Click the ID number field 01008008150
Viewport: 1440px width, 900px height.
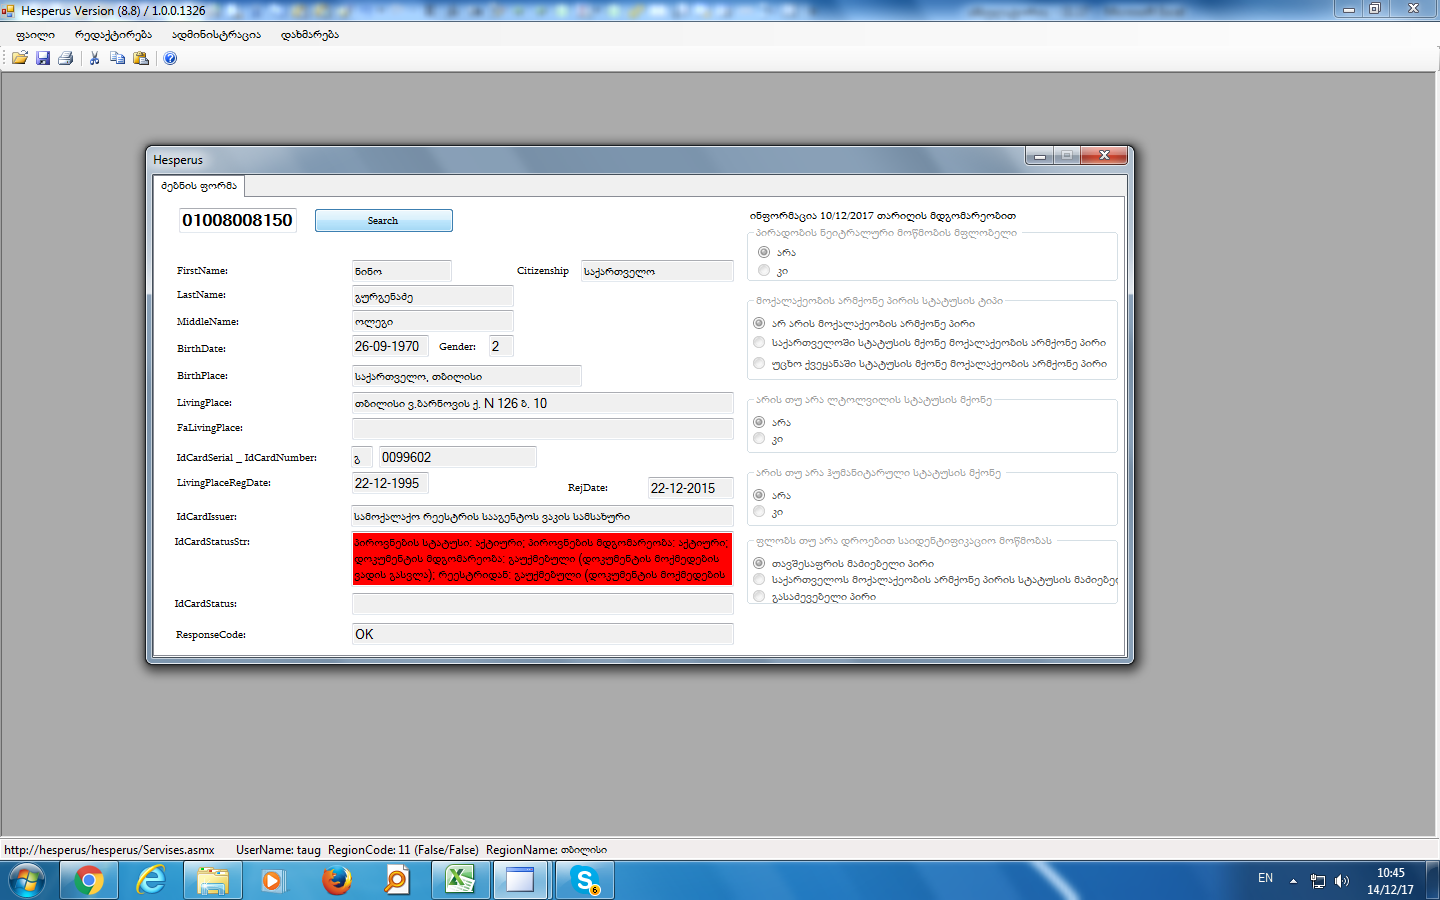[238, 220]
